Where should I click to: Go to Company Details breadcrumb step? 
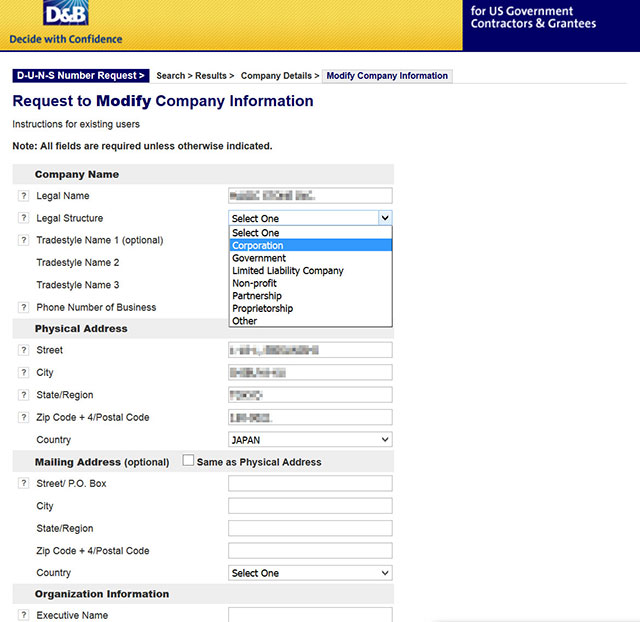[x=276, y=76]
